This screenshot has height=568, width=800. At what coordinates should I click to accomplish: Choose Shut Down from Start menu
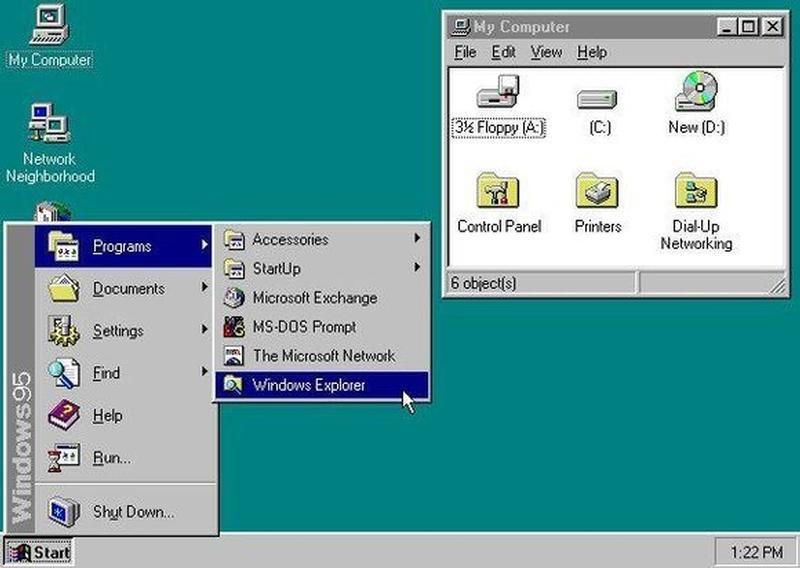coord(133,512)
